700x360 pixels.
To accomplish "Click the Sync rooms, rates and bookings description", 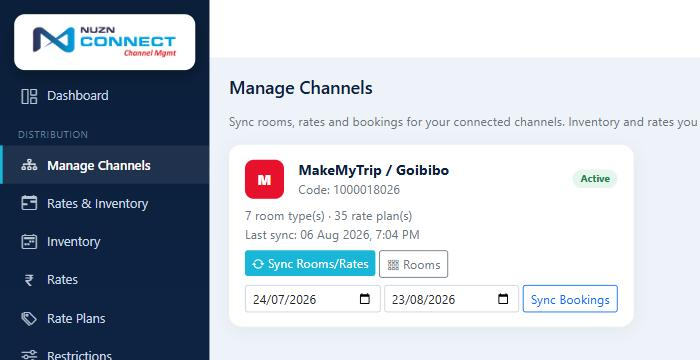I will [464, 122].
